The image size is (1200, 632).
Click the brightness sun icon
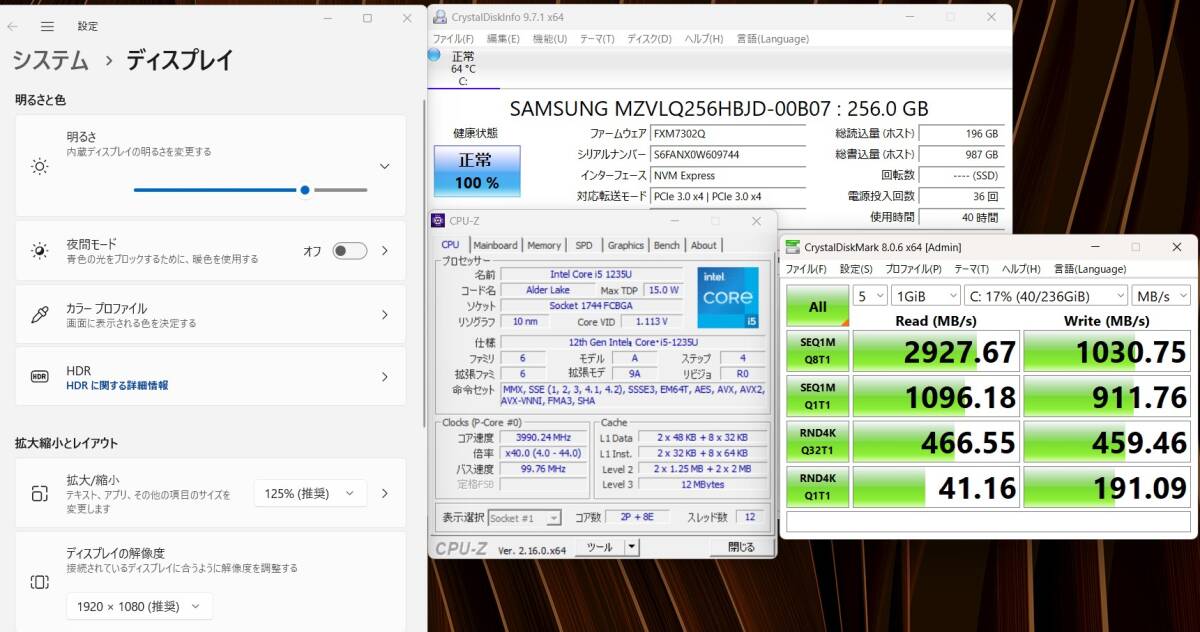point(39,166)
